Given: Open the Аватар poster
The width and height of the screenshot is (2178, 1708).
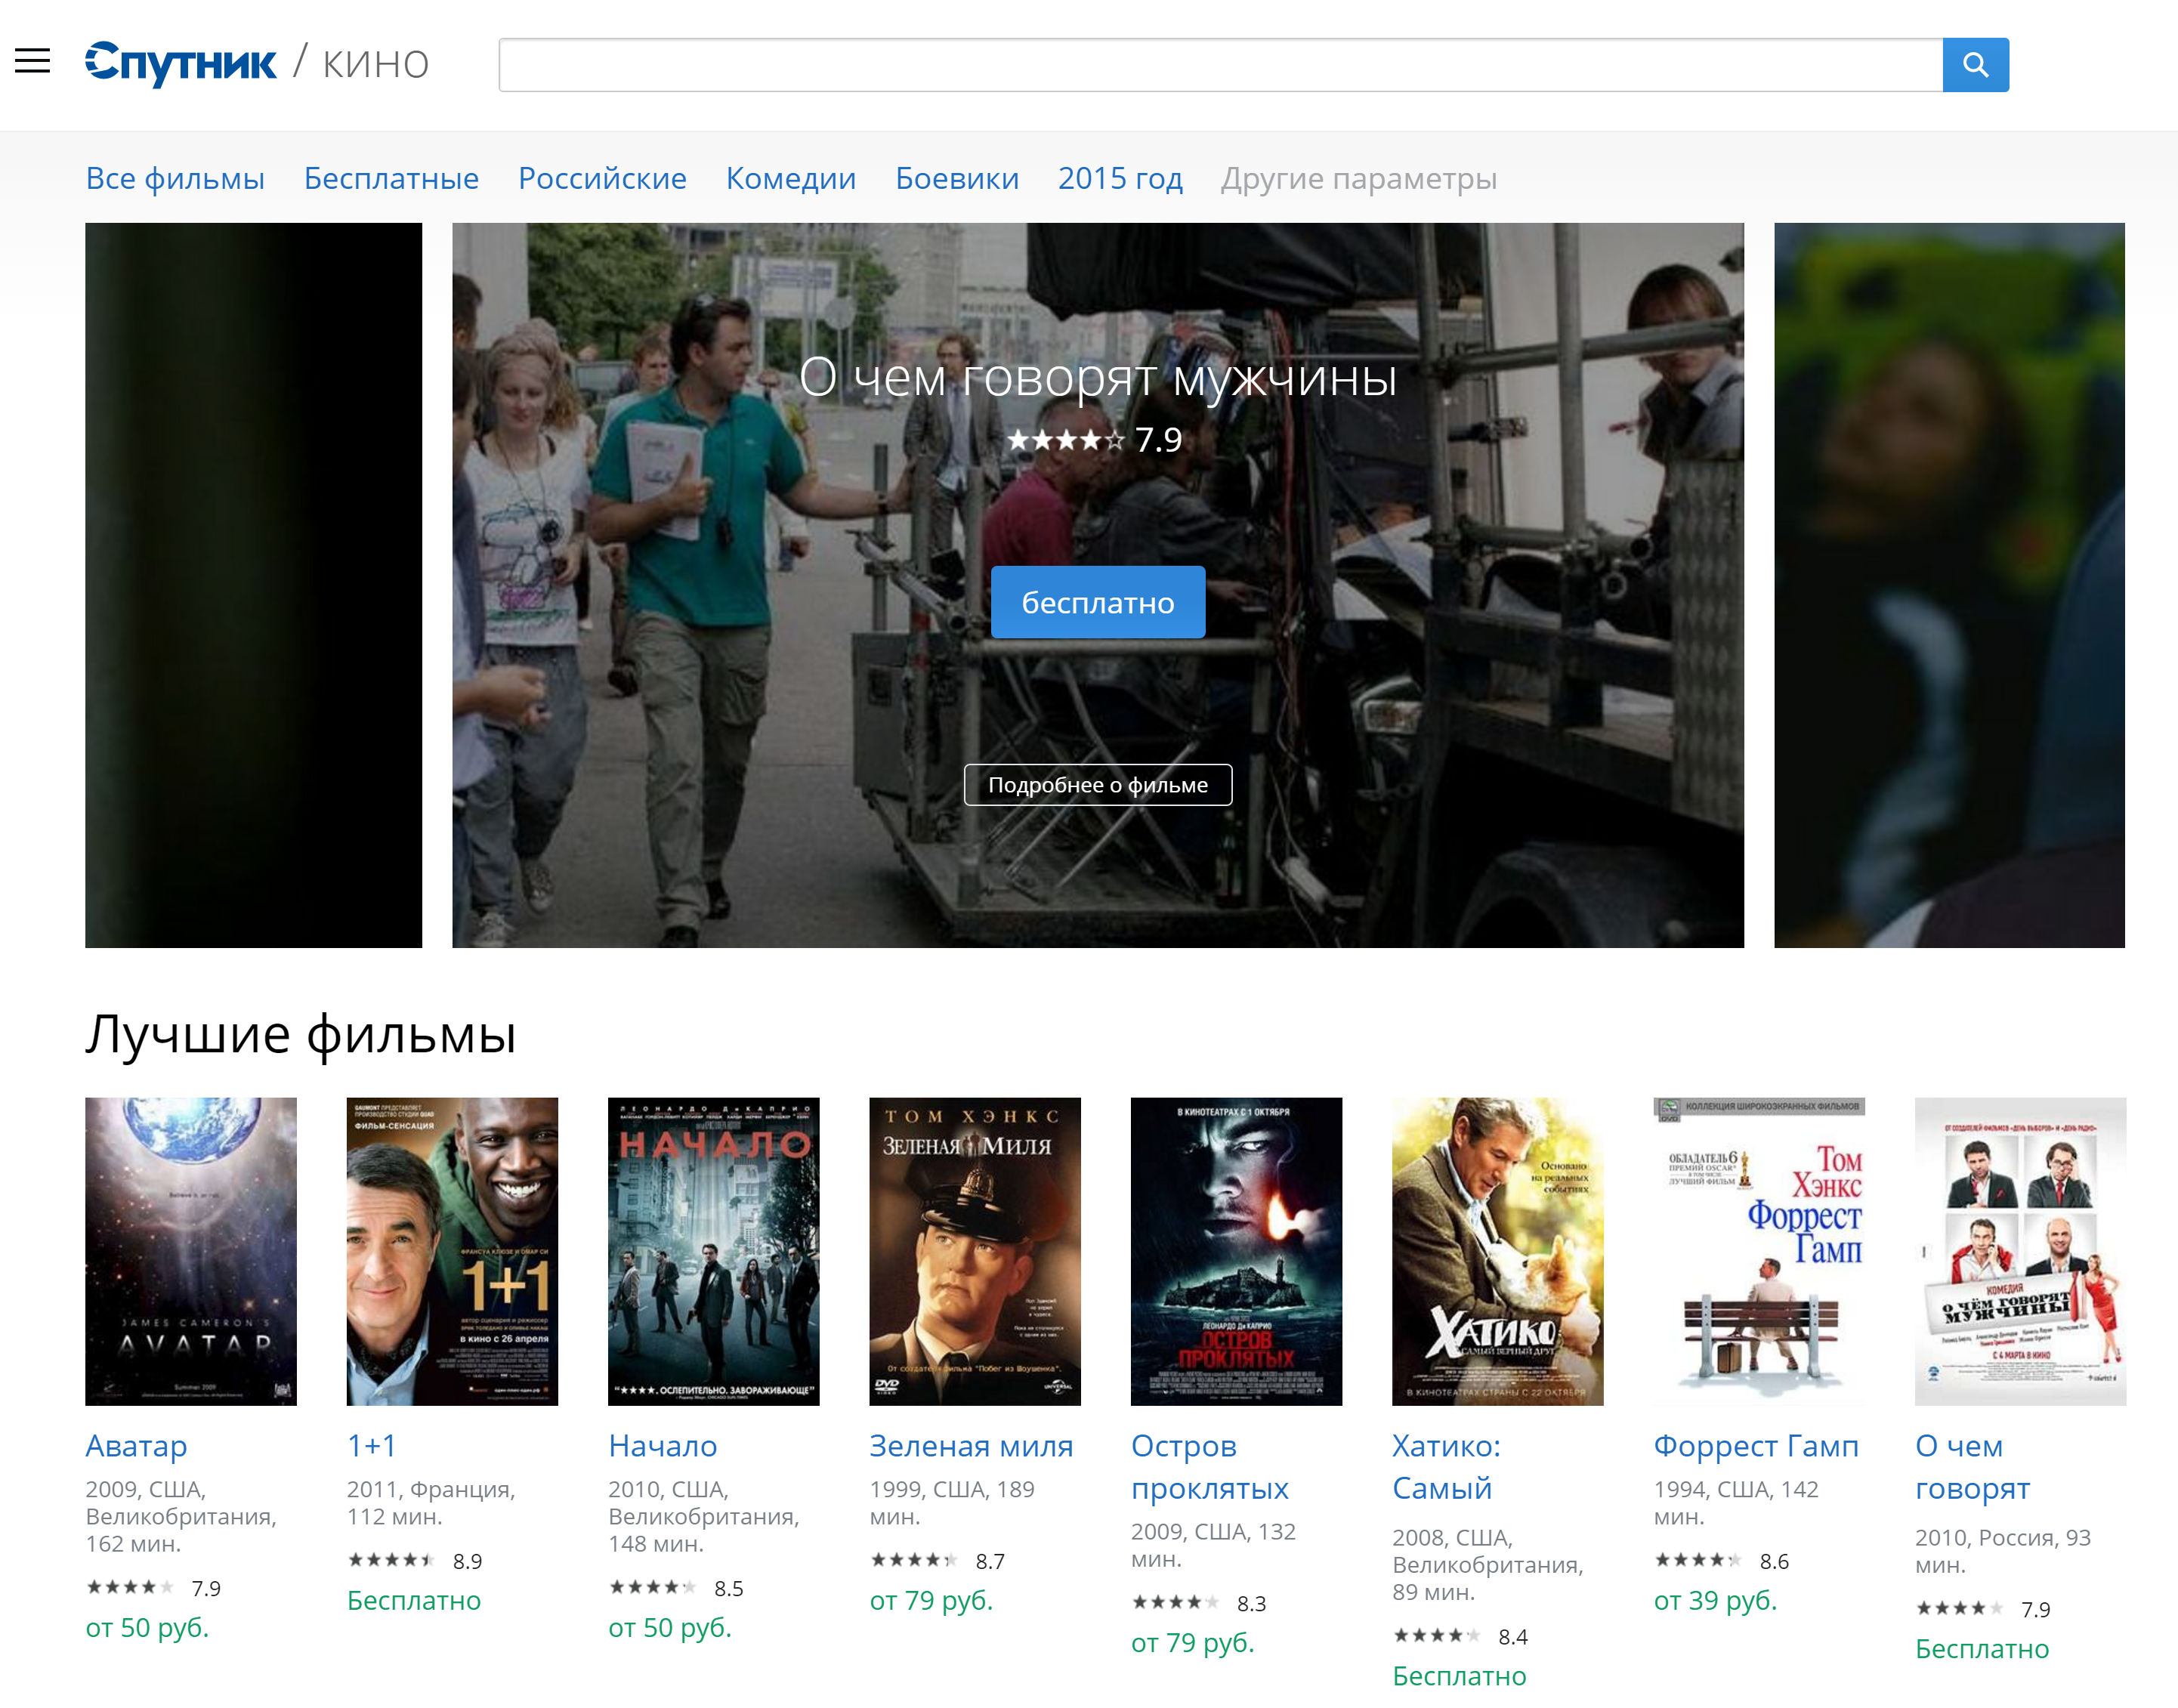Looking at the screenshot, I should pos(190,1251).
